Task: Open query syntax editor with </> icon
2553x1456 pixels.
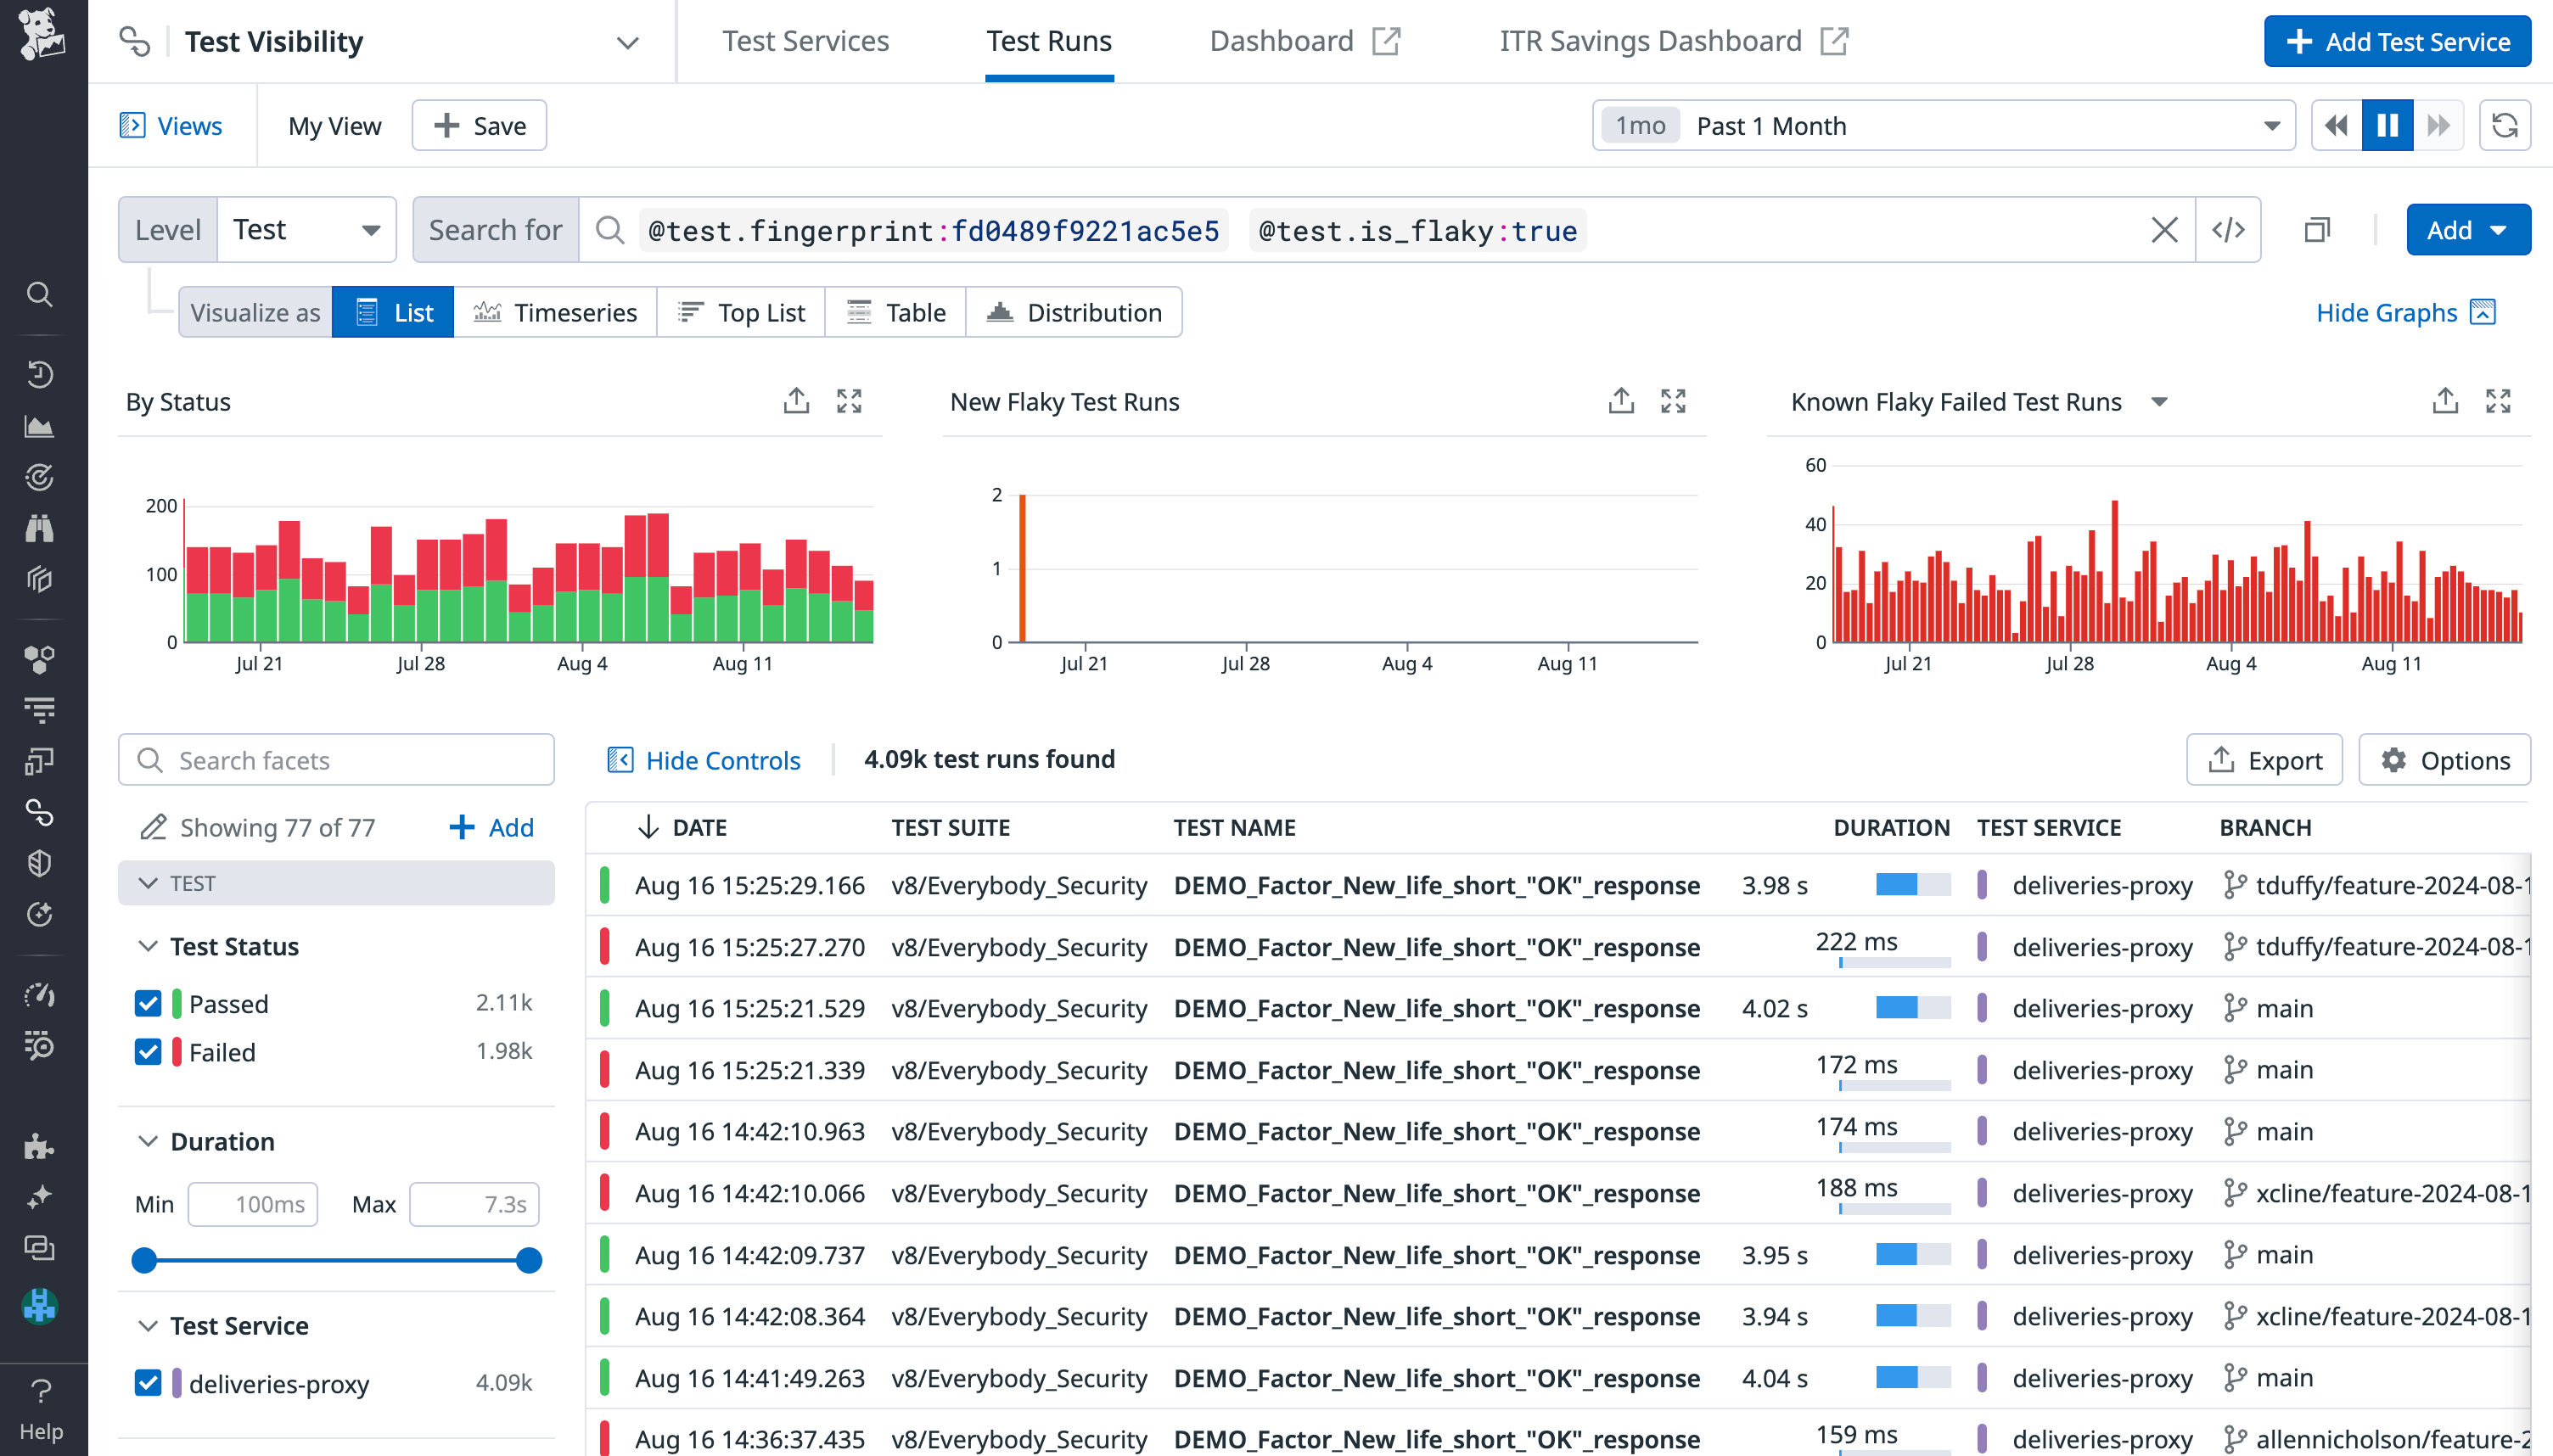Action: point(2227,229)
